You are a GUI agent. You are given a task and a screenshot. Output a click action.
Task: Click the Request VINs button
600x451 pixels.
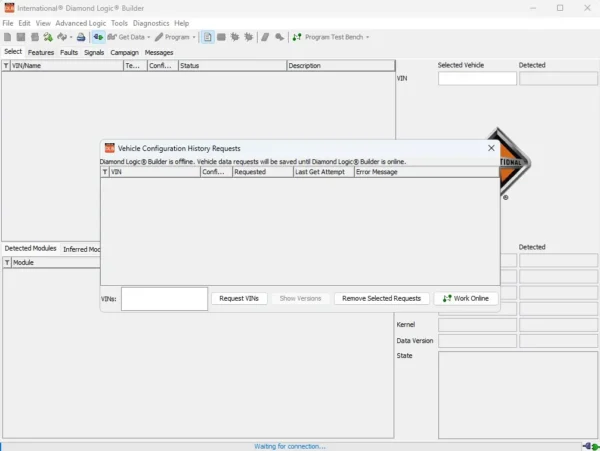[239, 298]
